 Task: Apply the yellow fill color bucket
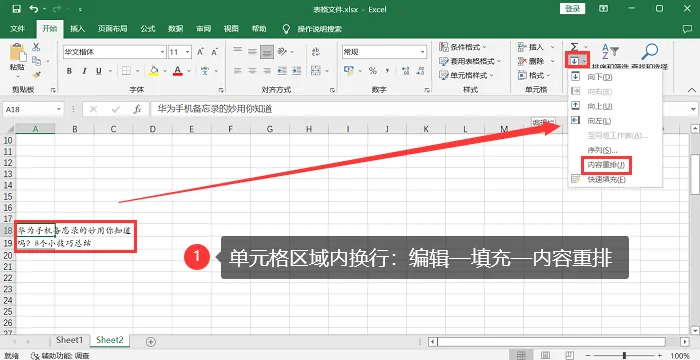154,71
